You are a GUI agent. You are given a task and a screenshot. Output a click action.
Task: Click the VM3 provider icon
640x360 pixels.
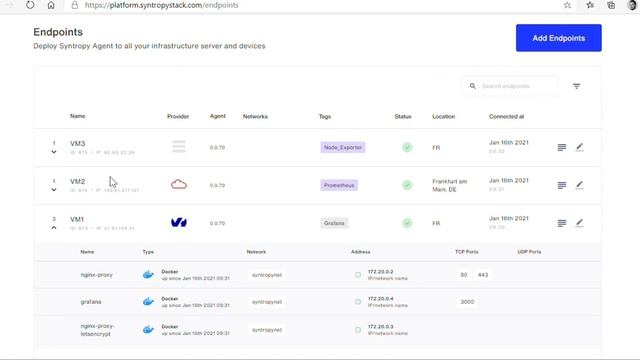178,146
